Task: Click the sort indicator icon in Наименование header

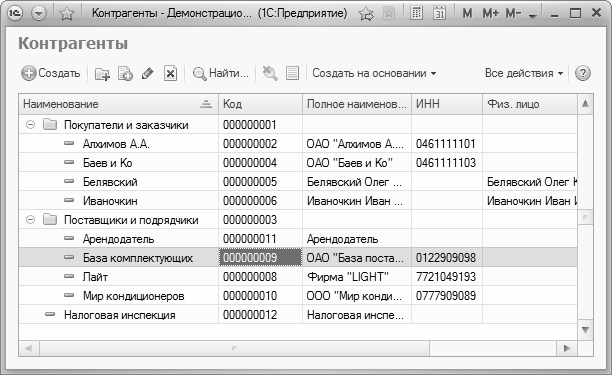Action: pyautogui.click(x=206, y=104)
